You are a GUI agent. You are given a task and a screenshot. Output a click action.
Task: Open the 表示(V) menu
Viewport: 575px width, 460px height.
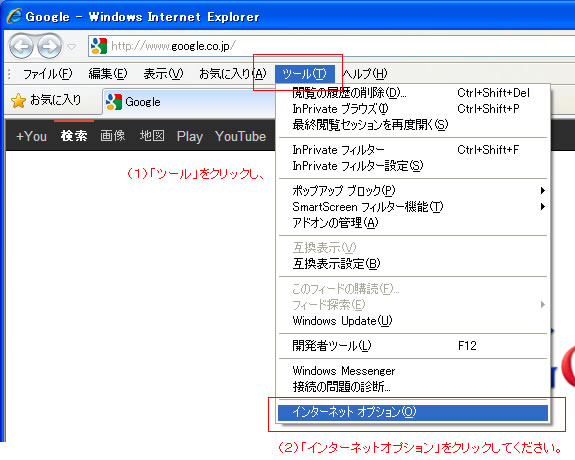pos(163,74)
